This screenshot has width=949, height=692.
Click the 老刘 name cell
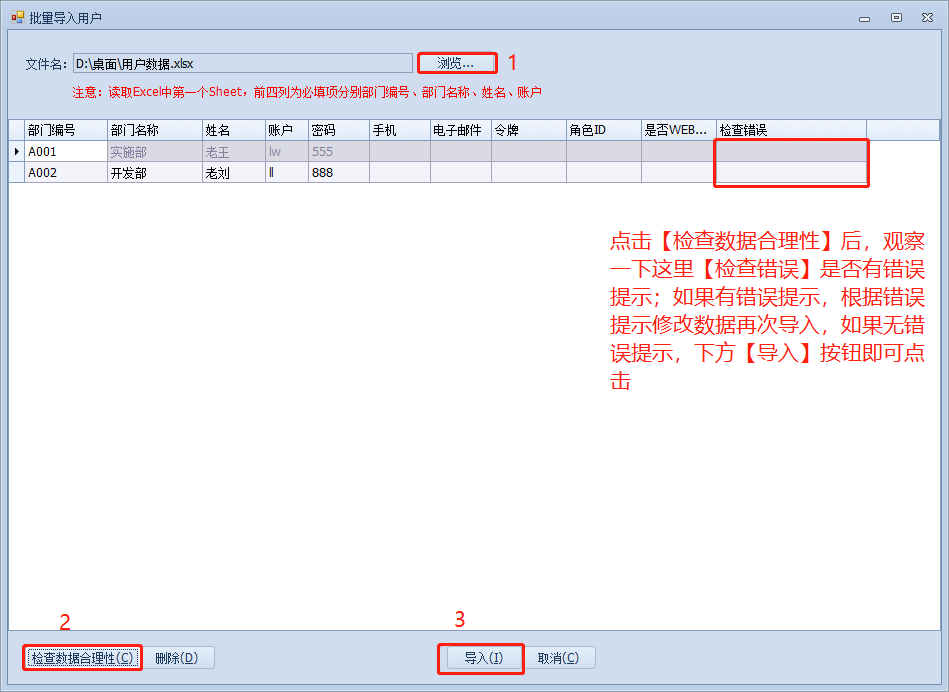click(x=233, y=172)
